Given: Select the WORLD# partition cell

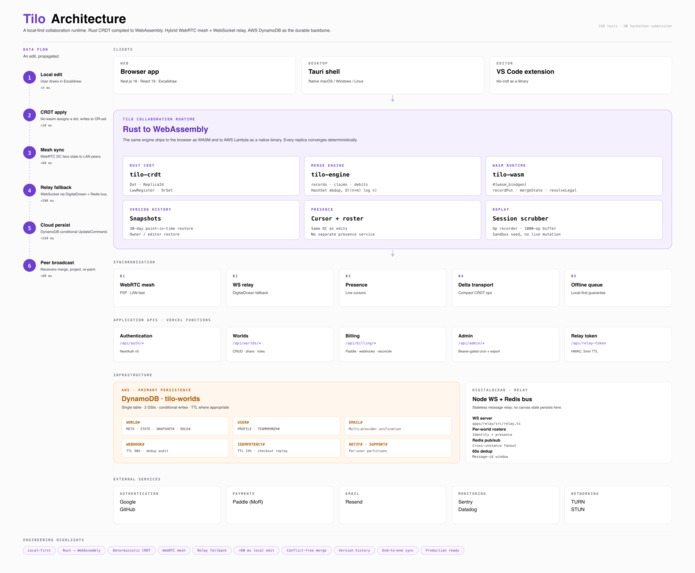Looking at the screenshot, I should tap(175, 426).
